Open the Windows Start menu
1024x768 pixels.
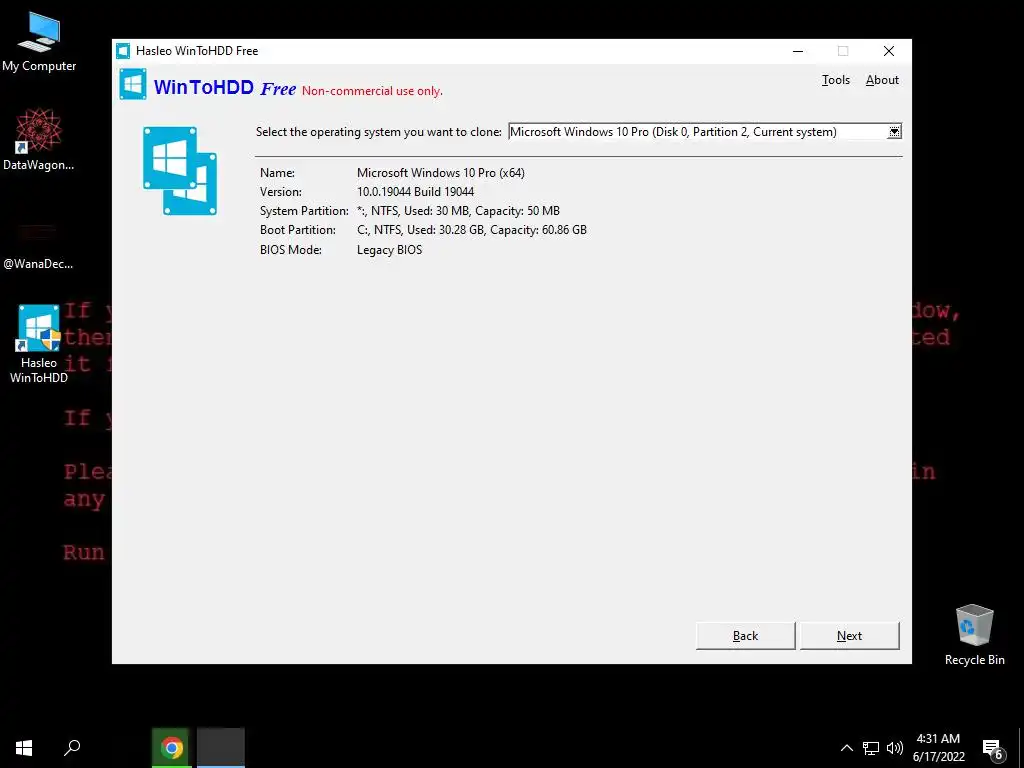click(x=24, y=748)
